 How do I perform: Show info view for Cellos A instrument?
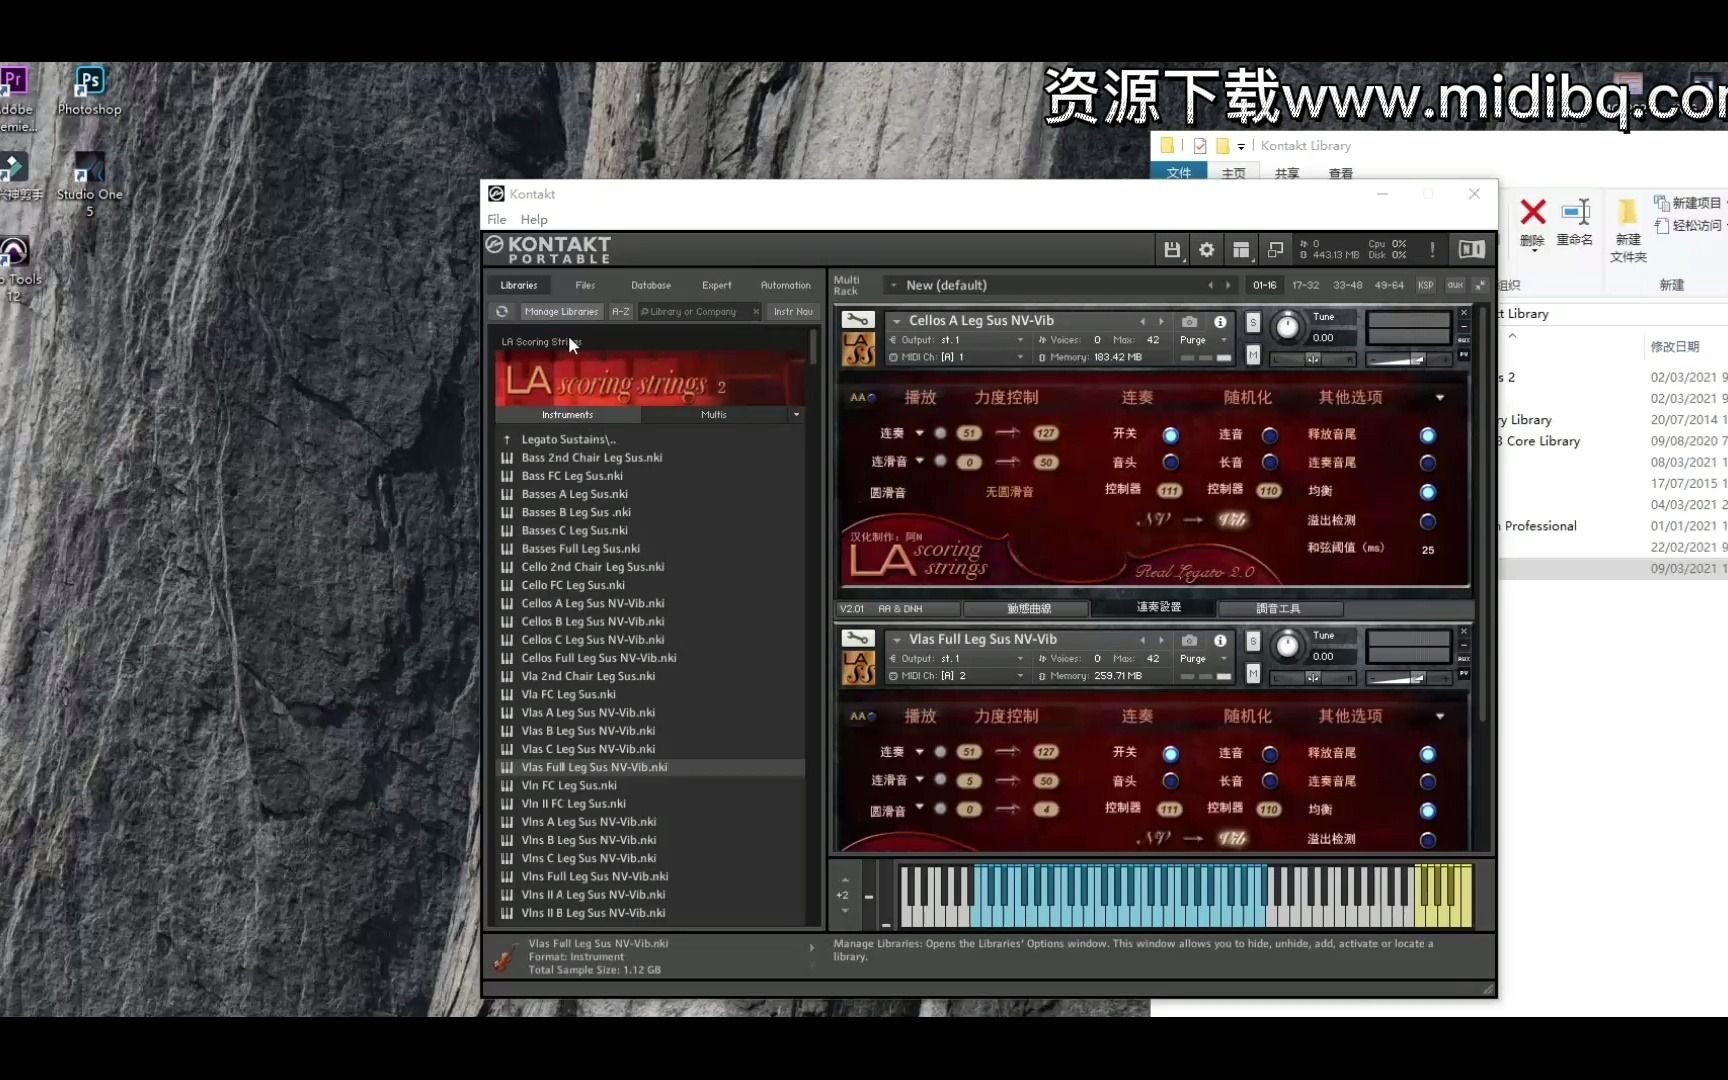coord(1220,322)
